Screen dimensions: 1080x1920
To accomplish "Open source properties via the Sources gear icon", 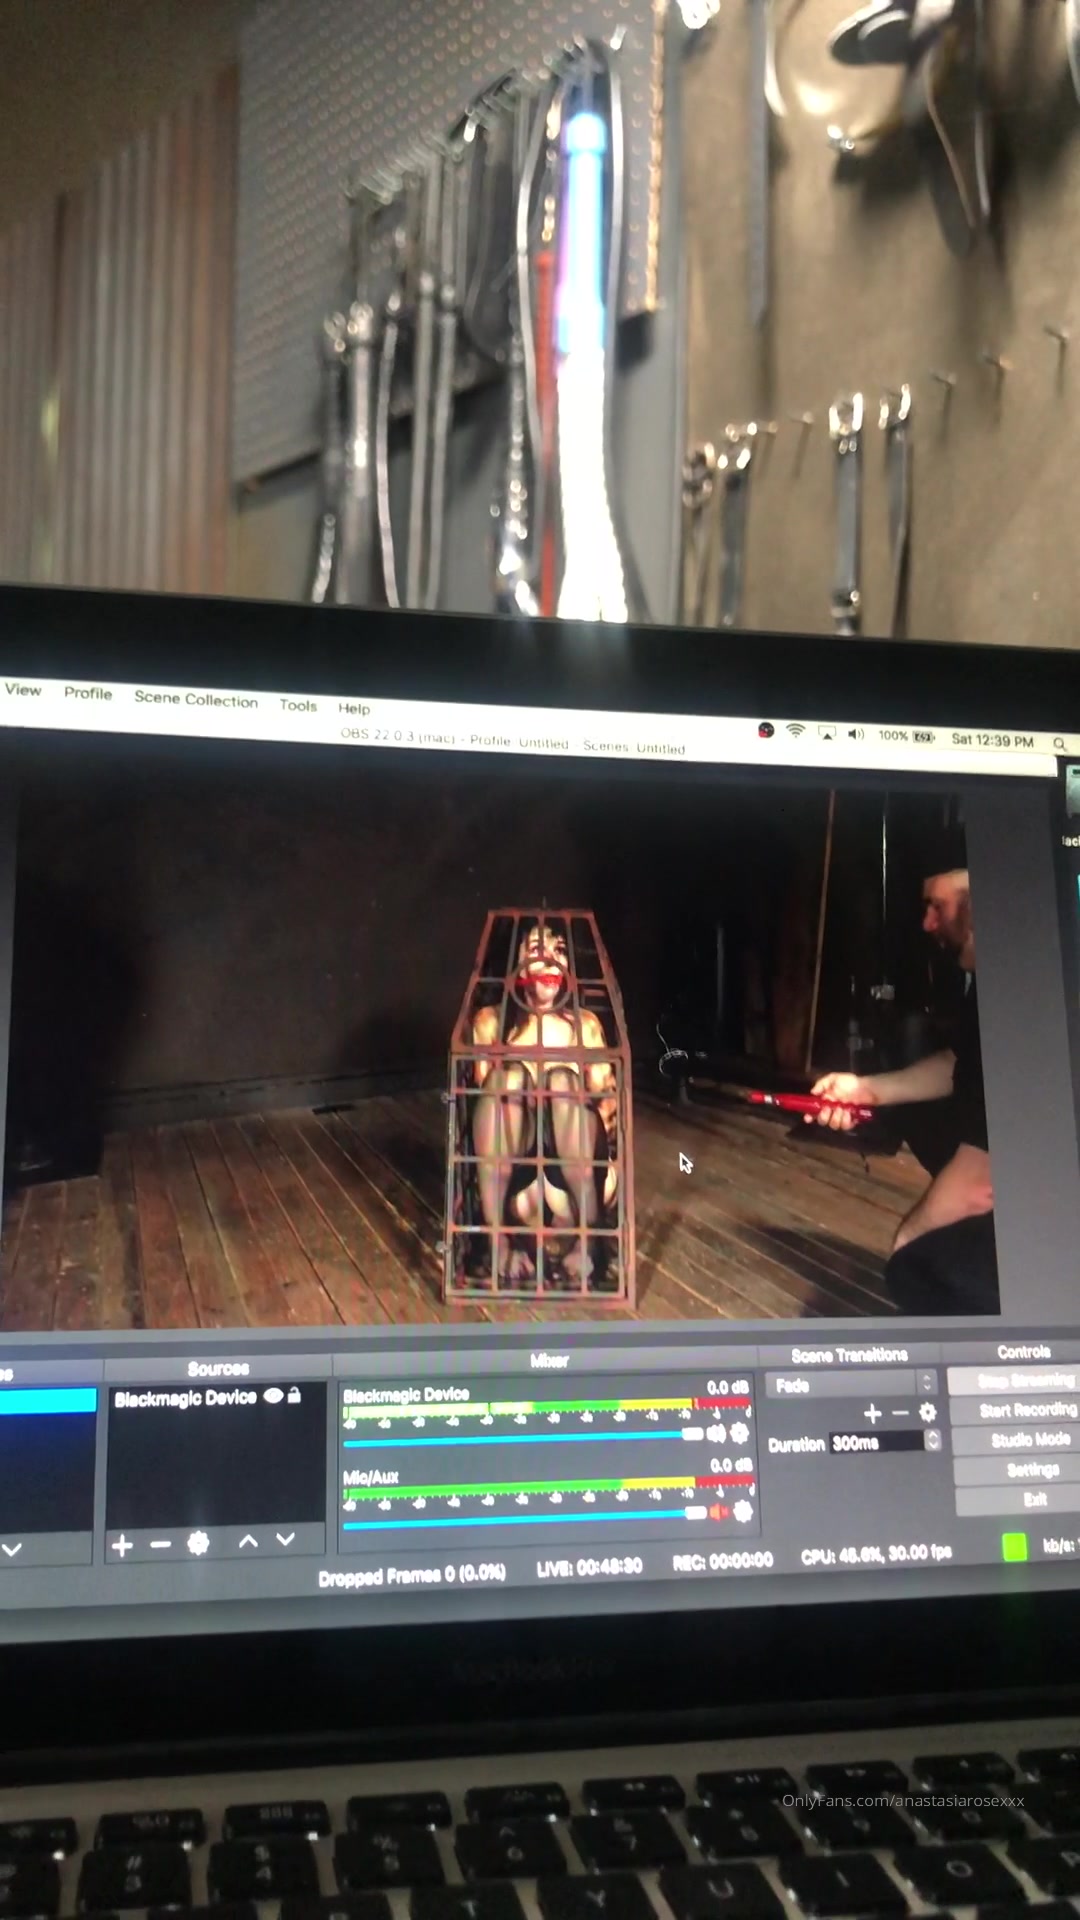I will pyautogui.click(x=198, y=1544).
